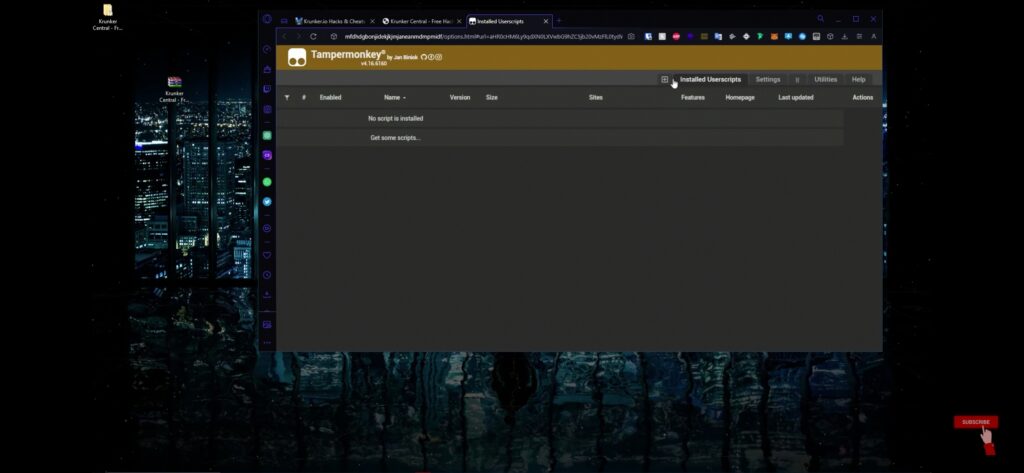Image resolution: width=1024 pixels, height=473 pixels.
Task: Open GX Control speedometer in sidebar
Action: coord(266,50)
